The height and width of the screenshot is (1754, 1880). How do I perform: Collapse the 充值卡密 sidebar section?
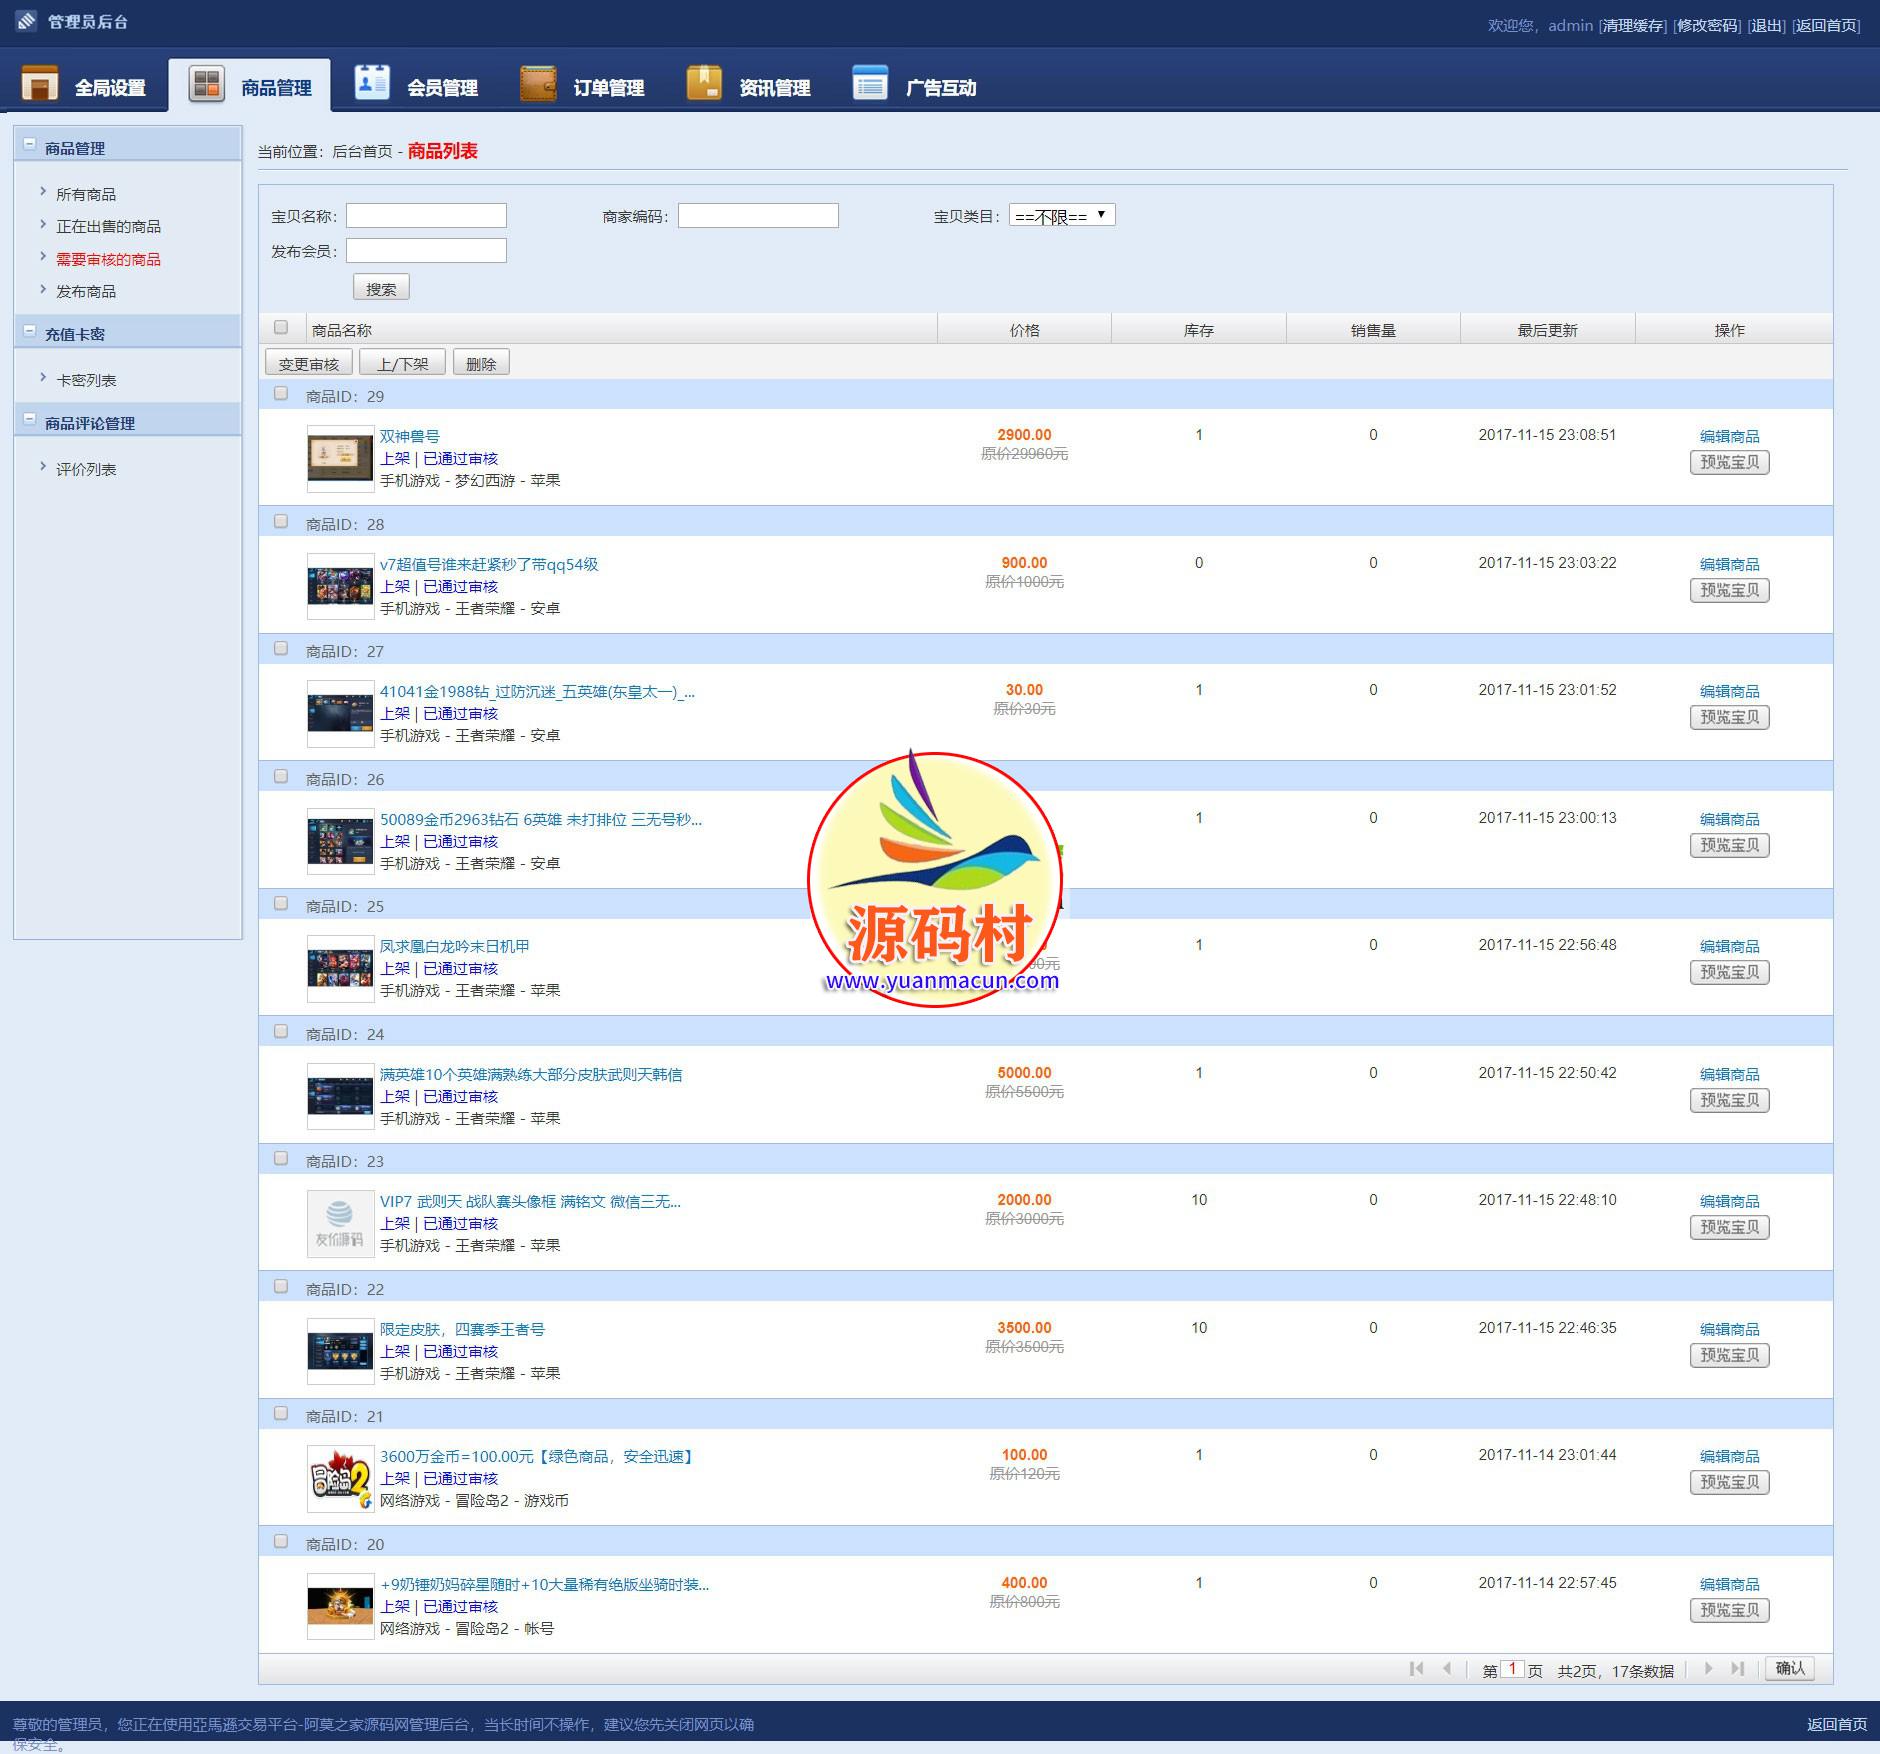click(x=29, y=331)
